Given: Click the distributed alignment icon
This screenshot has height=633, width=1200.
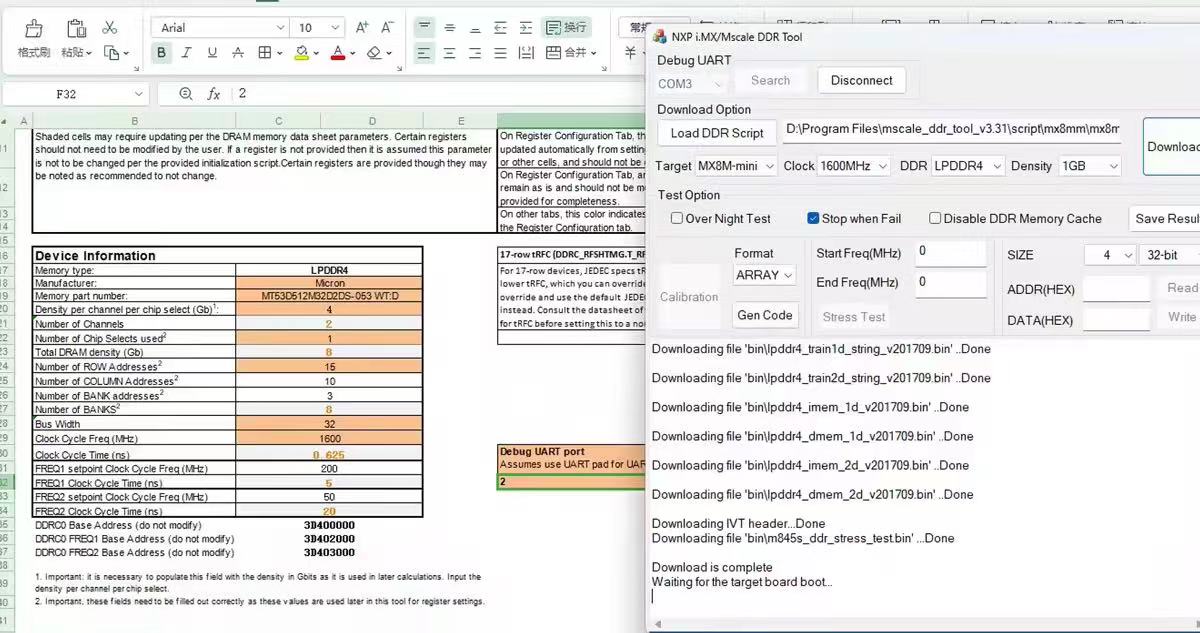Looking at the screenshot, I should point(527,53).
